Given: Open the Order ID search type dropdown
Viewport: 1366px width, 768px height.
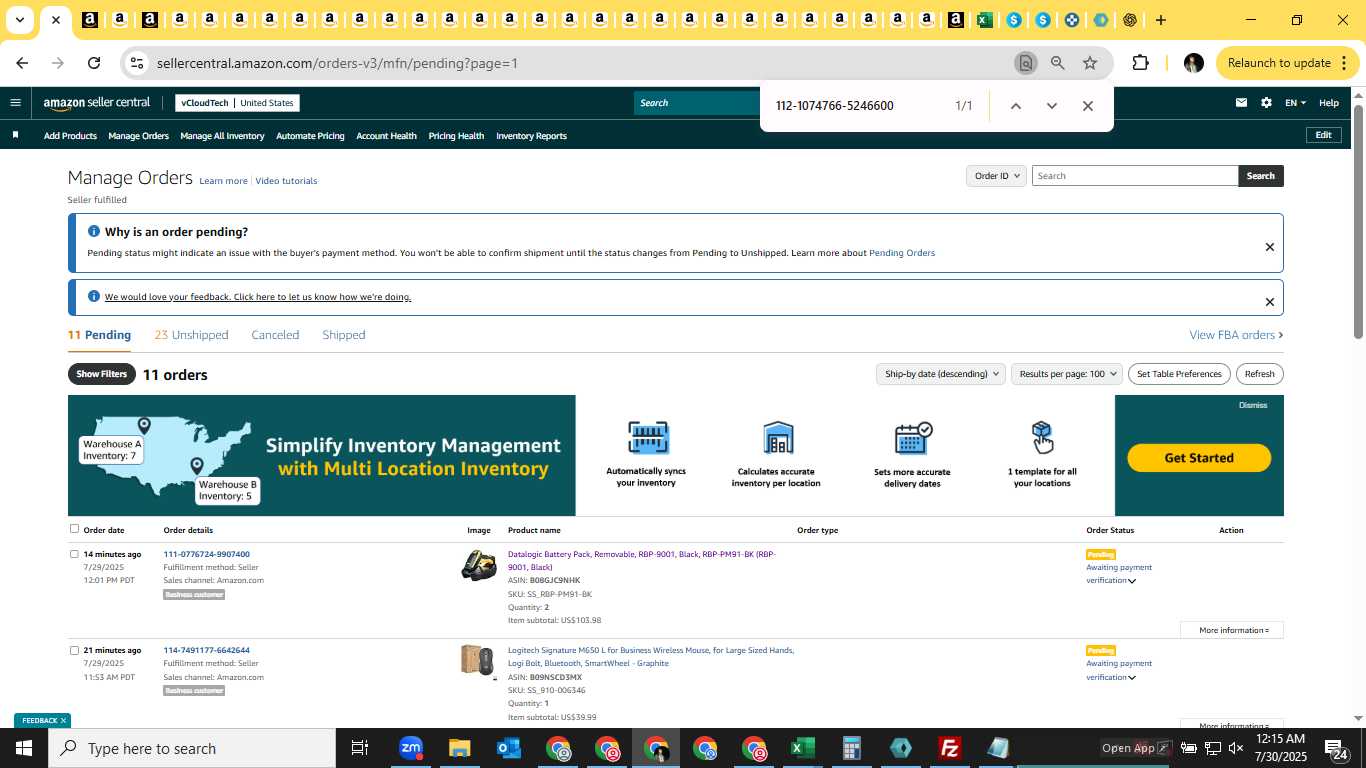Looking at the screenshot, I should click(996, 176).
